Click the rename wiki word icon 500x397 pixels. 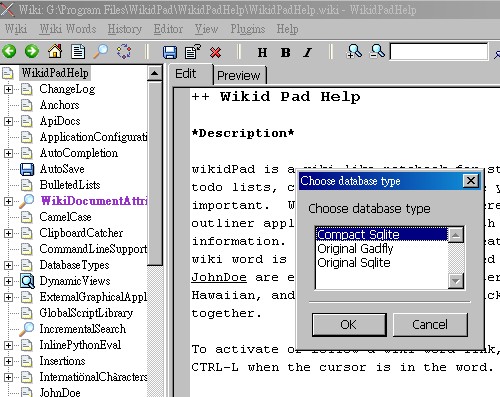[193, 52]
